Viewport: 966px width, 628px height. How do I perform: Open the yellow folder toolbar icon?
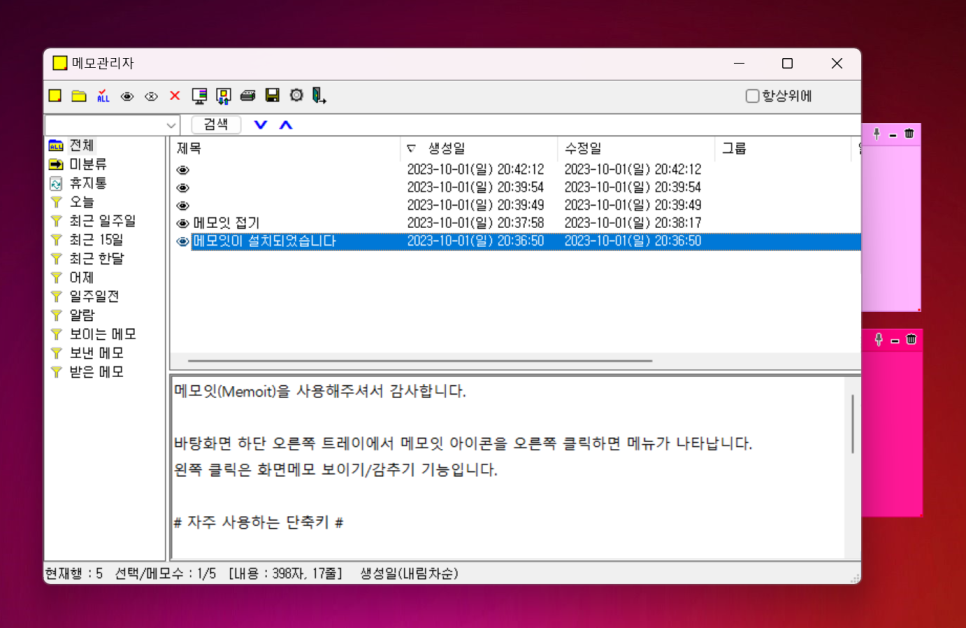79,96
